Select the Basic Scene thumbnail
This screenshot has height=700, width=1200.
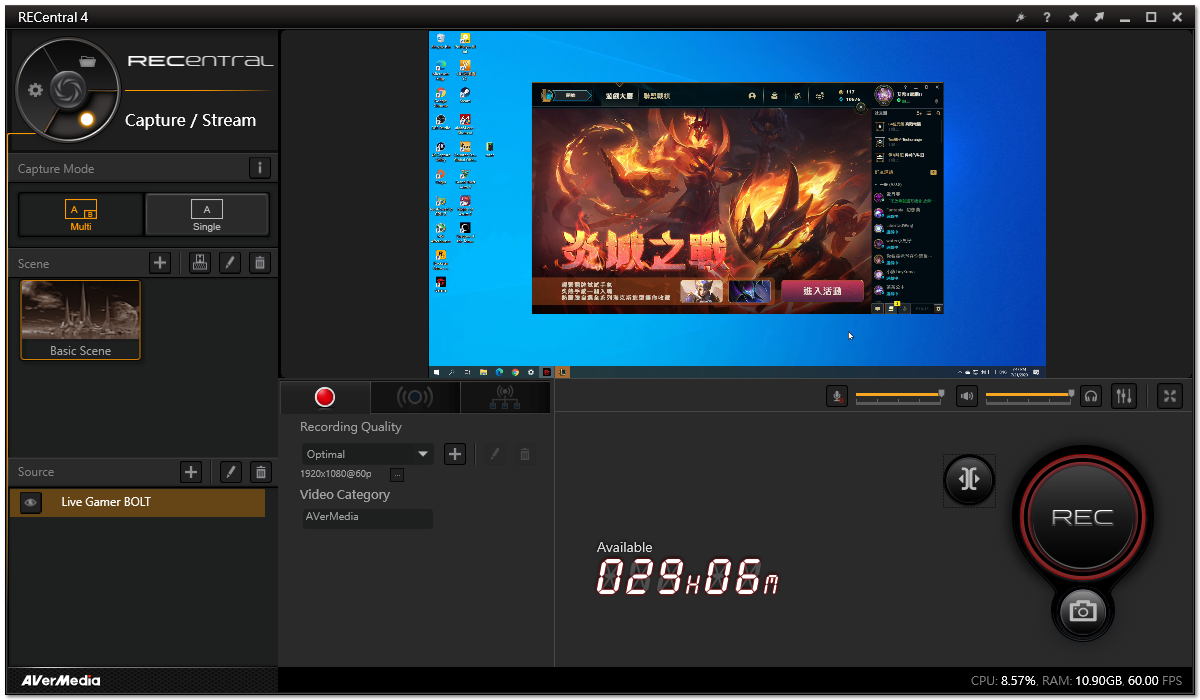tap(81, 320)
